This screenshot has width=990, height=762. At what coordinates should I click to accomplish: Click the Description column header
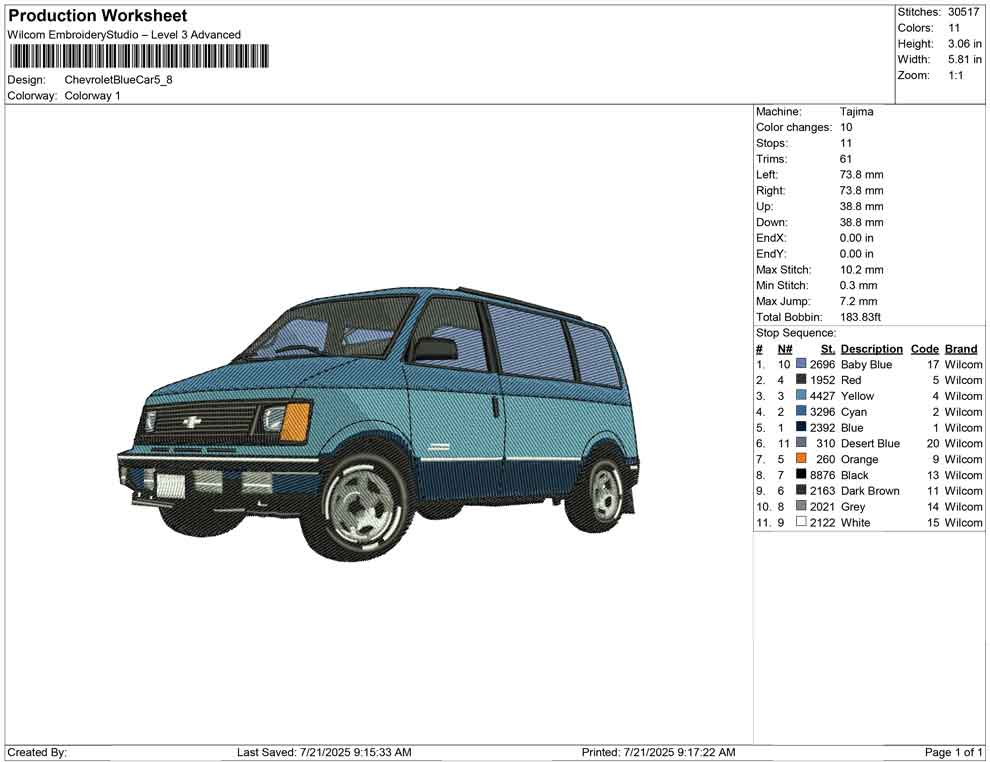871,349
